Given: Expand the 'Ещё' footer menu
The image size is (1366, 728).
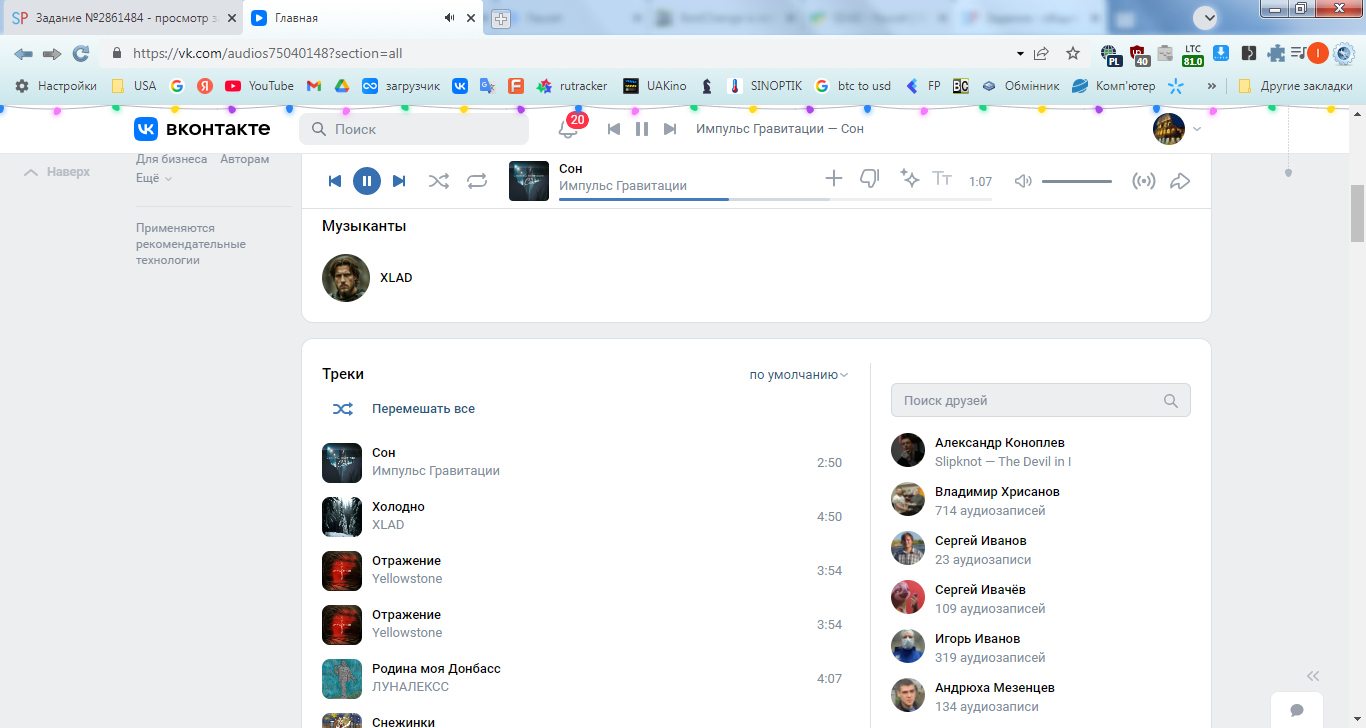Looking at the screenshot, I should coord(154,178).
